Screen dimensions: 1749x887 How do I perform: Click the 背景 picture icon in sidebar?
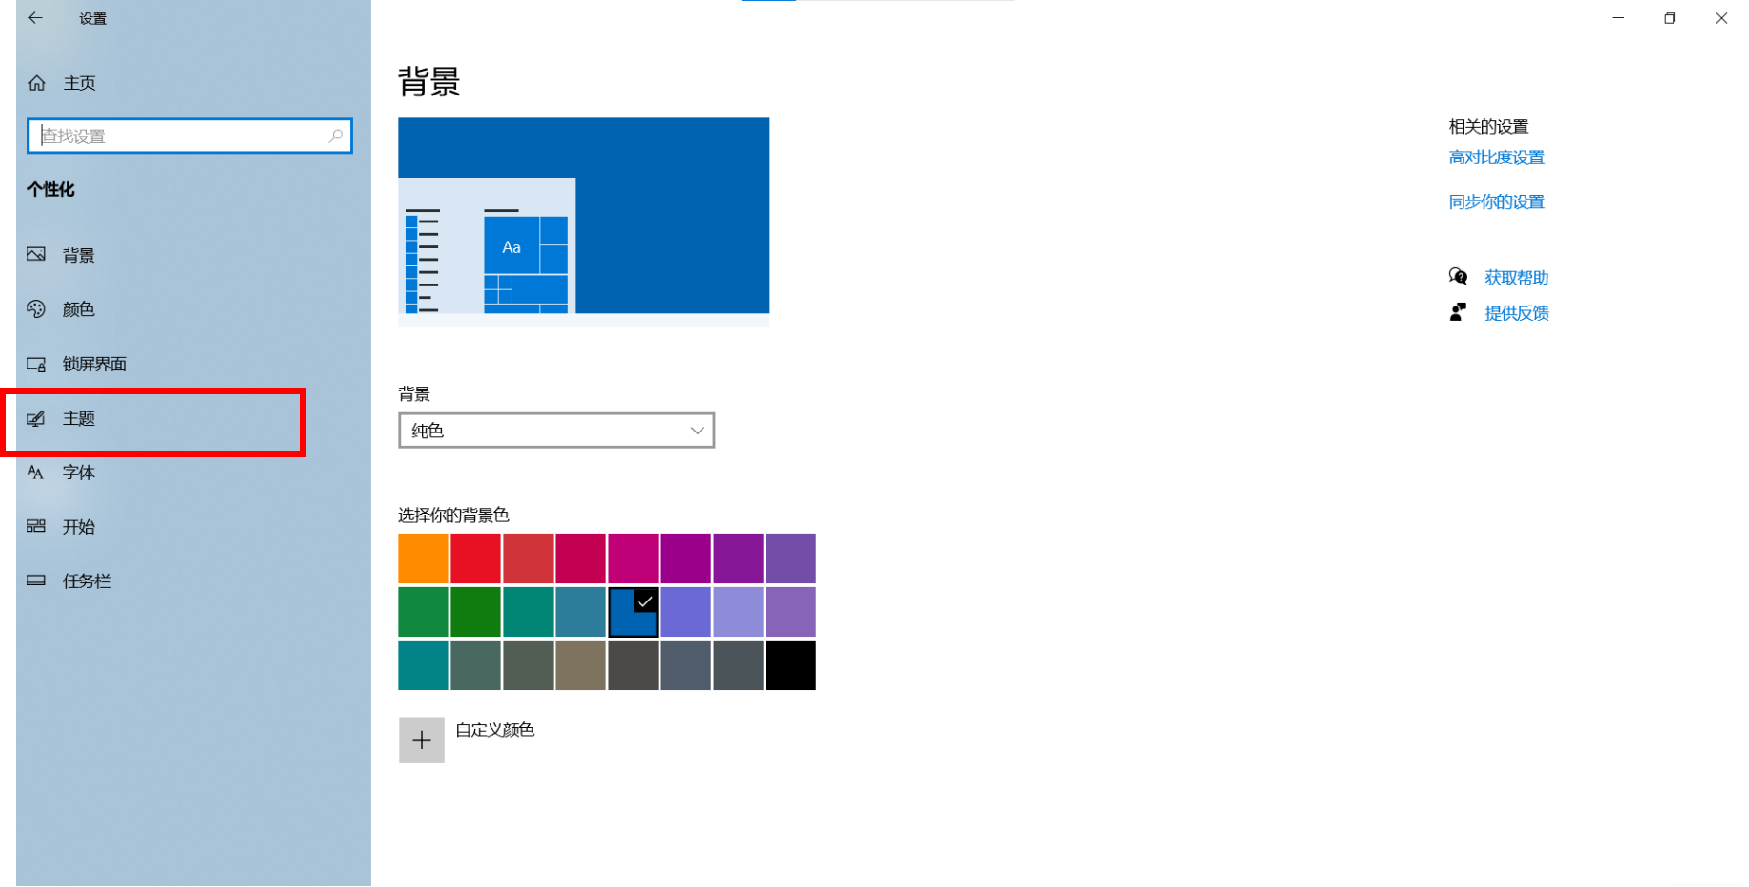tap(37, 255)
